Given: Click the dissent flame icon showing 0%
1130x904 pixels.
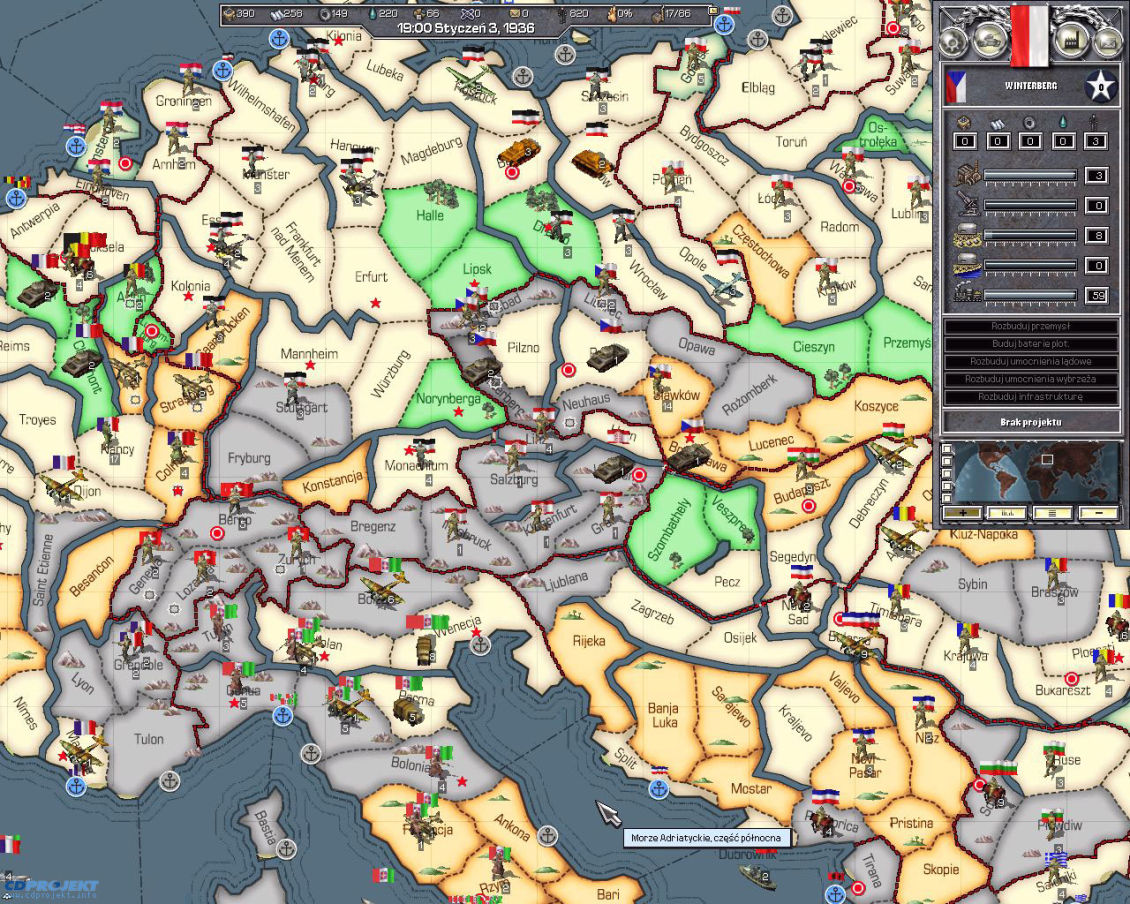Looking at the screenshot, I should (x=613, y=13).
